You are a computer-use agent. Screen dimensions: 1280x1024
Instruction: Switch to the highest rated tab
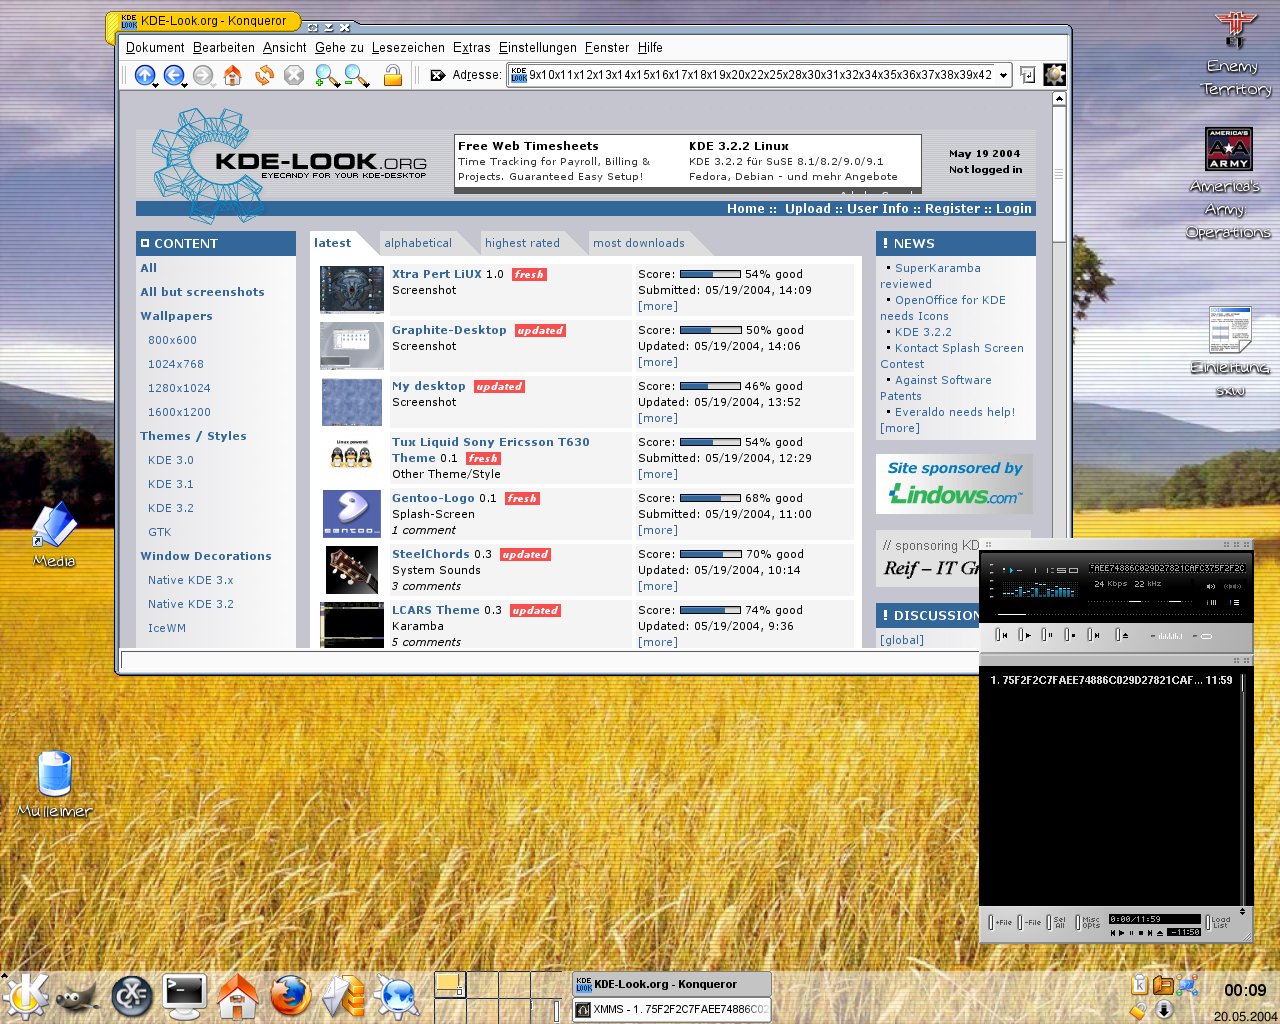click(522, 243)
